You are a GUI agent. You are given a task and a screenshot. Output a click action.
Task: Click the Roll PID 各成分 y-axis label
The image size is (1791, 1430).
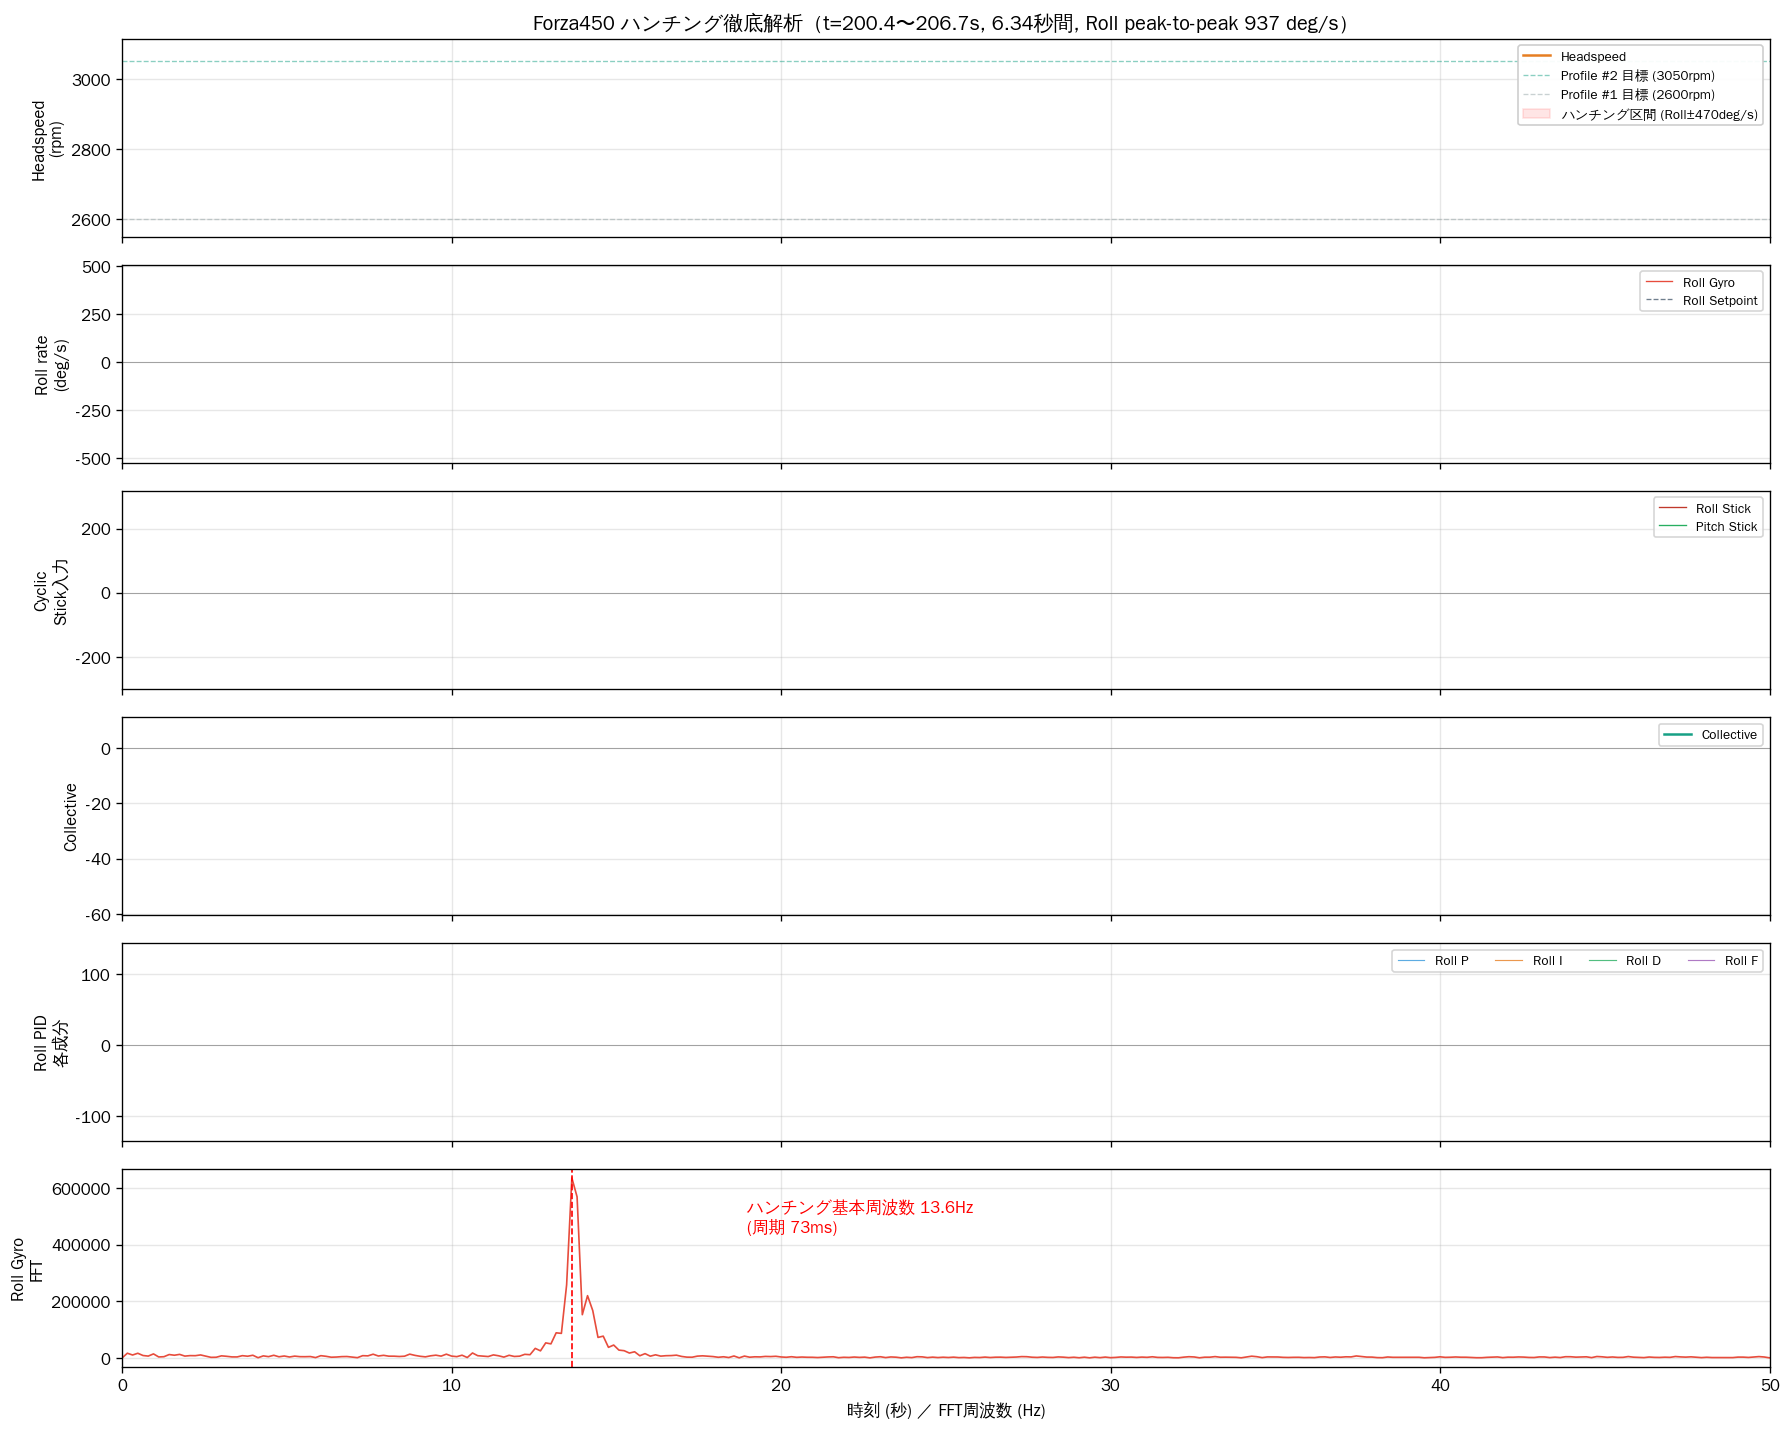click(x=50, y=1043)
